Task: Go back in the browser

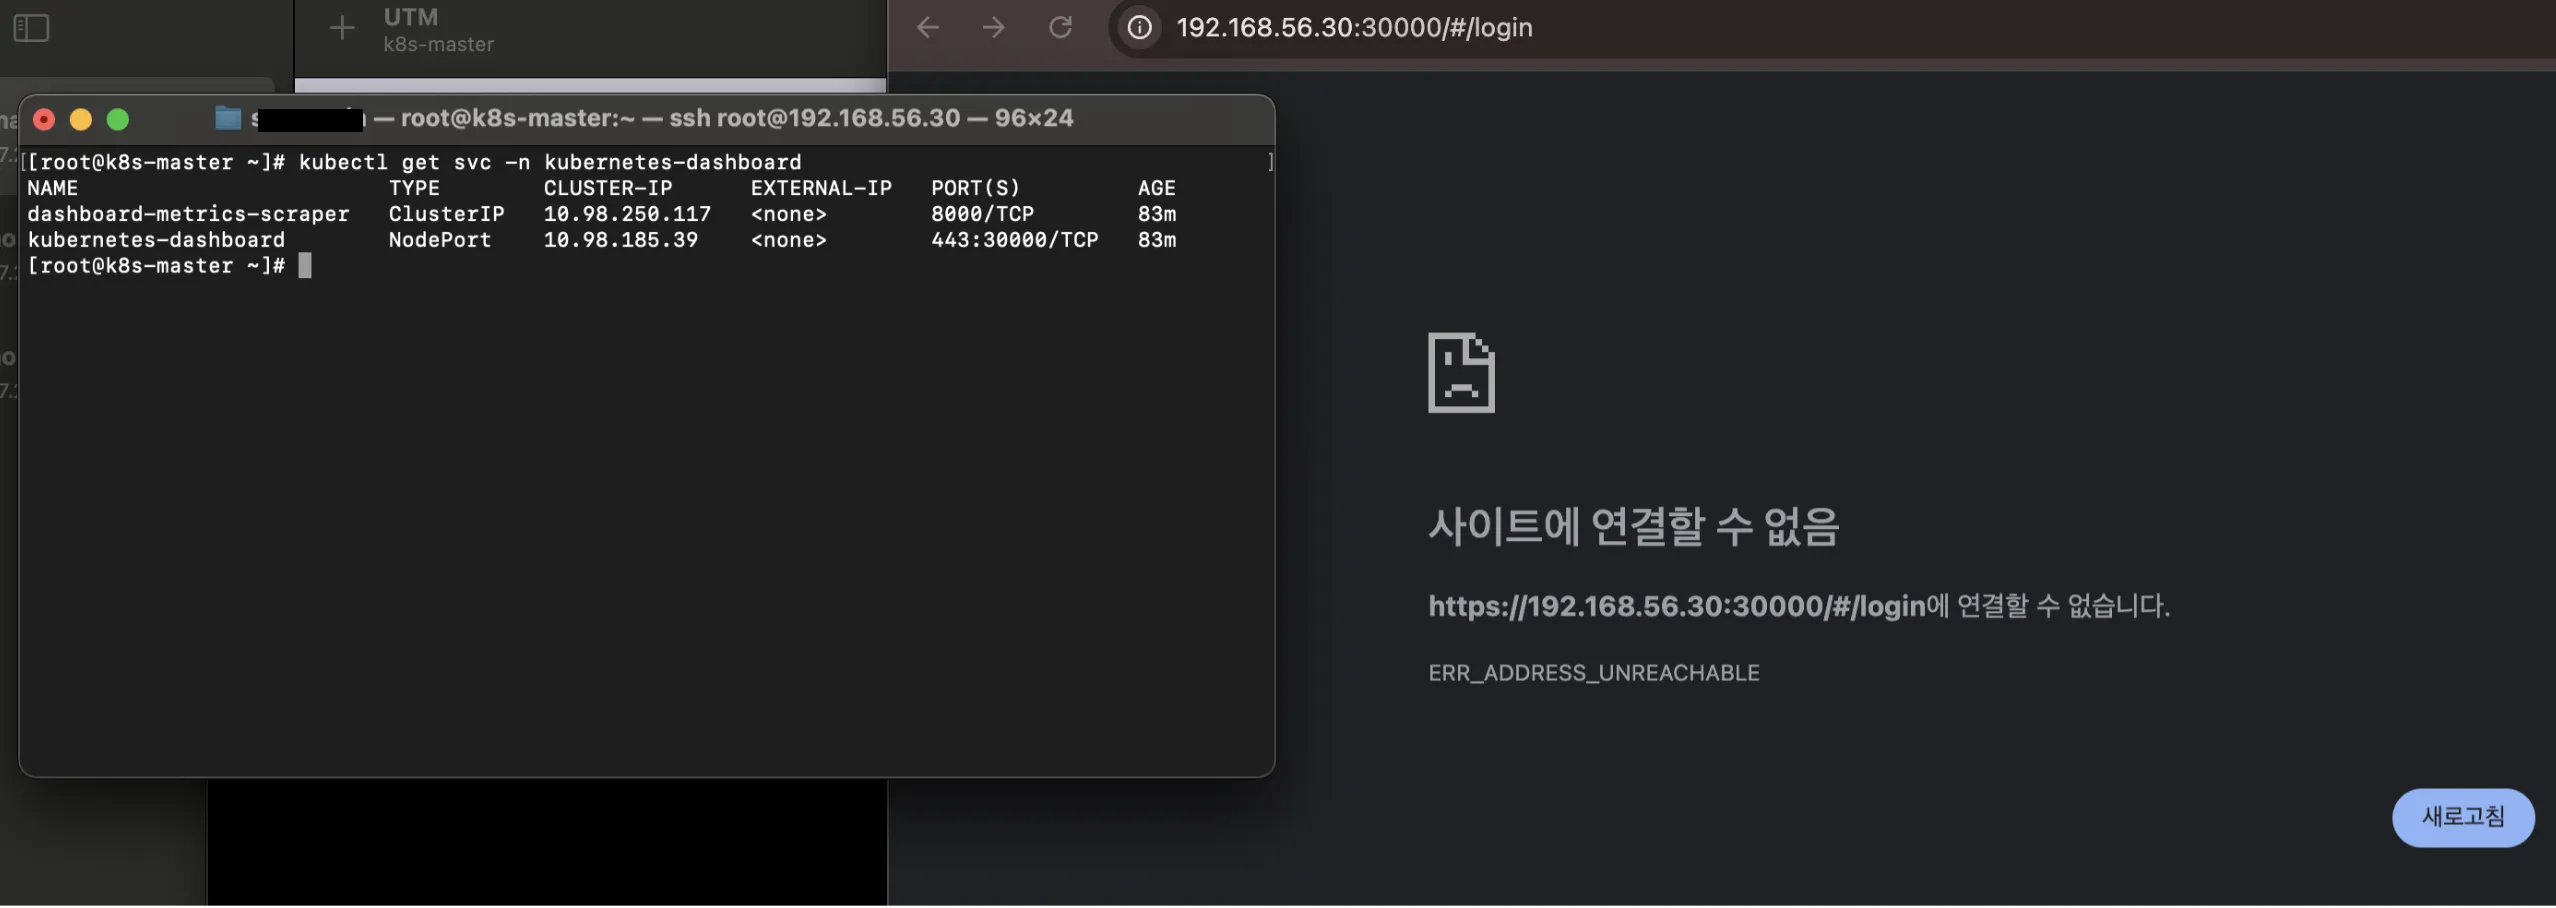Action: click(x=928, y=28)
